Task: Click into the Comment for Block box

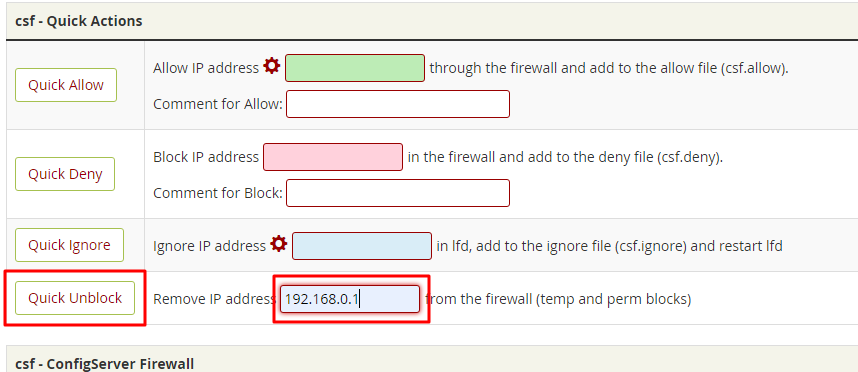Action: click(x=398, y=193)
